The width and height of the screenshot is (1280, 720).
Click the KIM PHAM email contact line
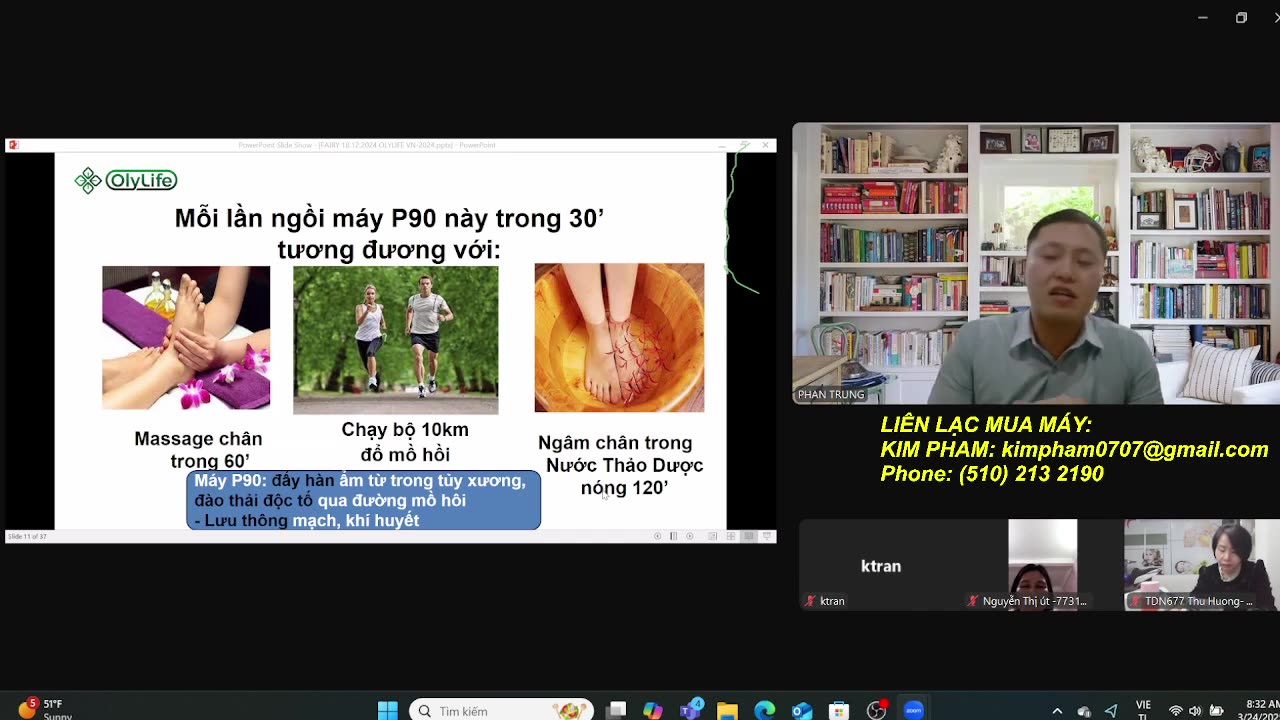coord(1074,450)
